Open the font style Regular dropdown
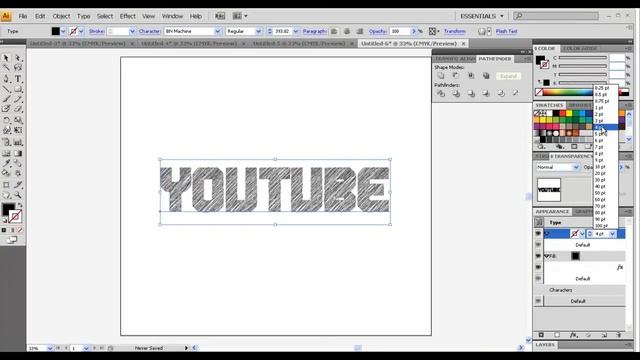 click(x=258, y=31)
